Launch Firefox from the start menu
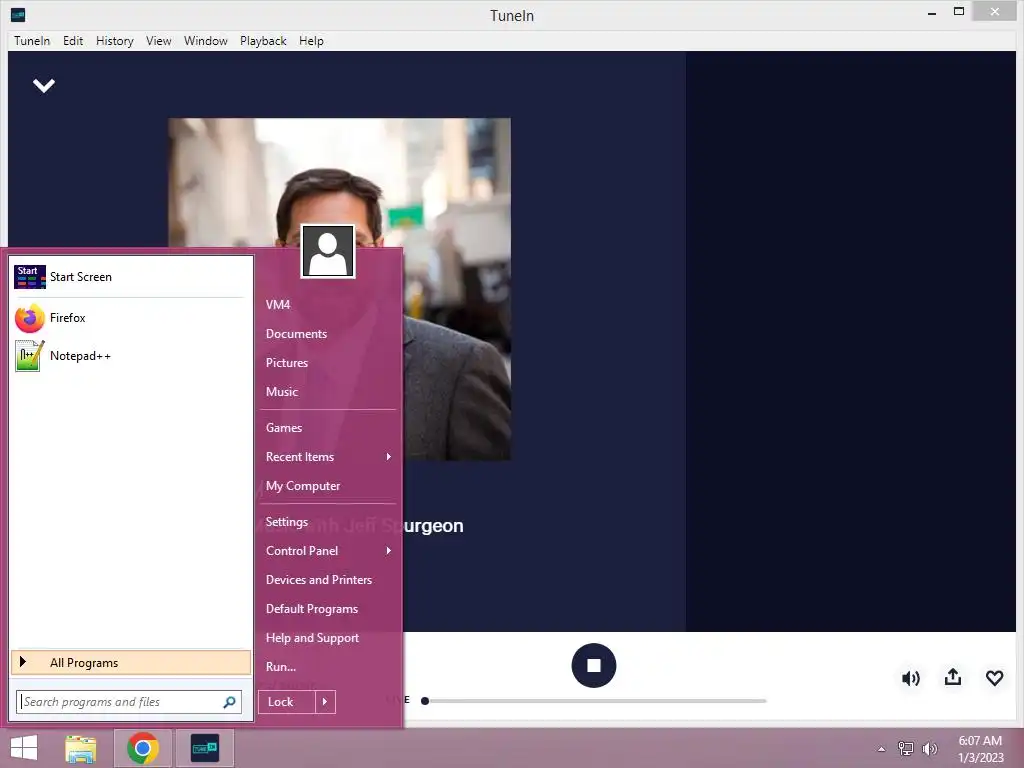This screenshot has height=768, width=1024. click(x=131, y=318)
